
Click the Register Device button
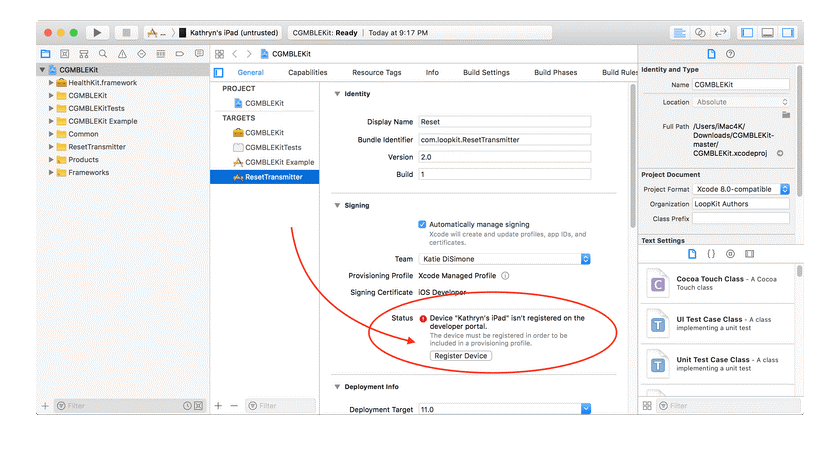point(461,356)
